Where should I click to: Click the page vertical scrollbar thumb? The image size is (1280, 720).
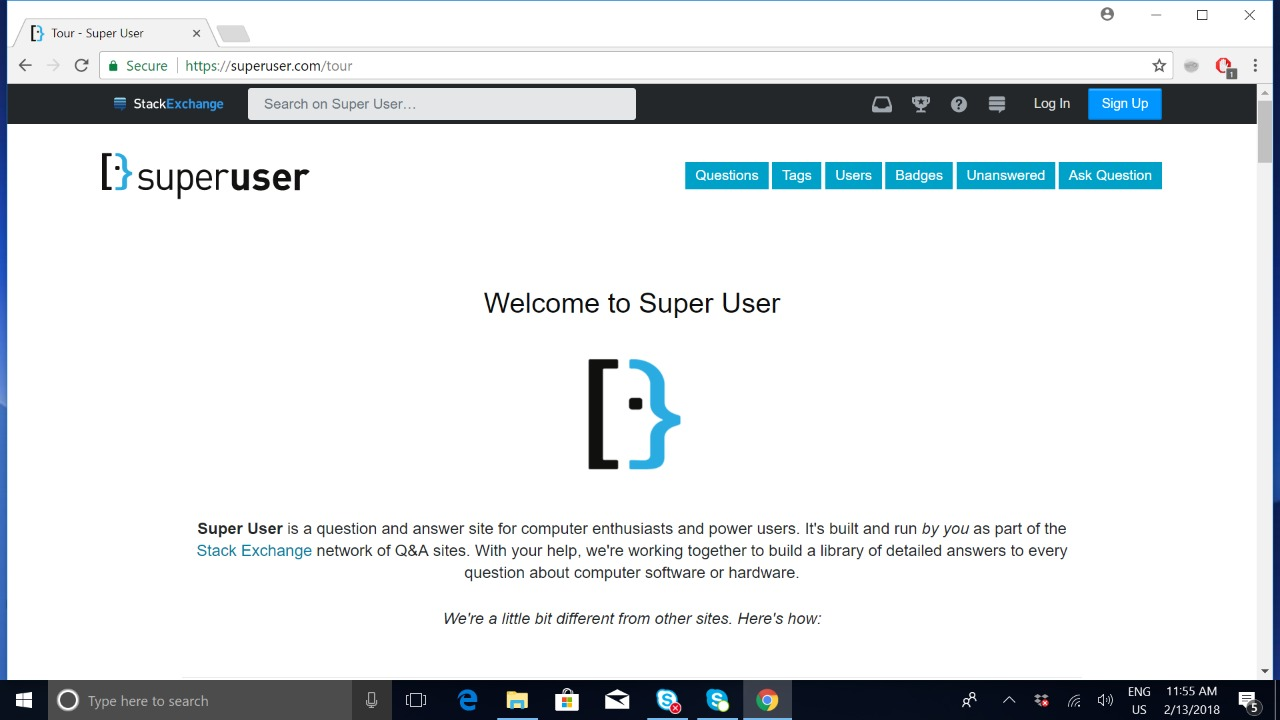tap(1265, 131)
